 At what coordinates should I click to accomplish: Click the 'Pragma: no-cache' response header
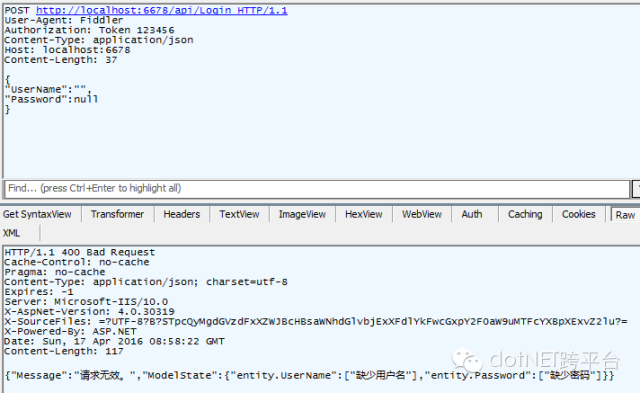tap(55, 272)
